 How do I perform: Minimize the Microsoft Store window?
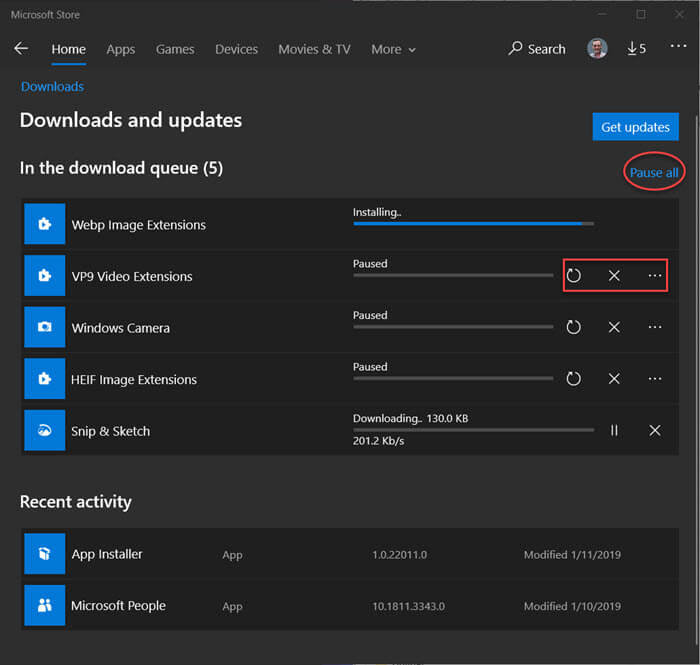602,14
